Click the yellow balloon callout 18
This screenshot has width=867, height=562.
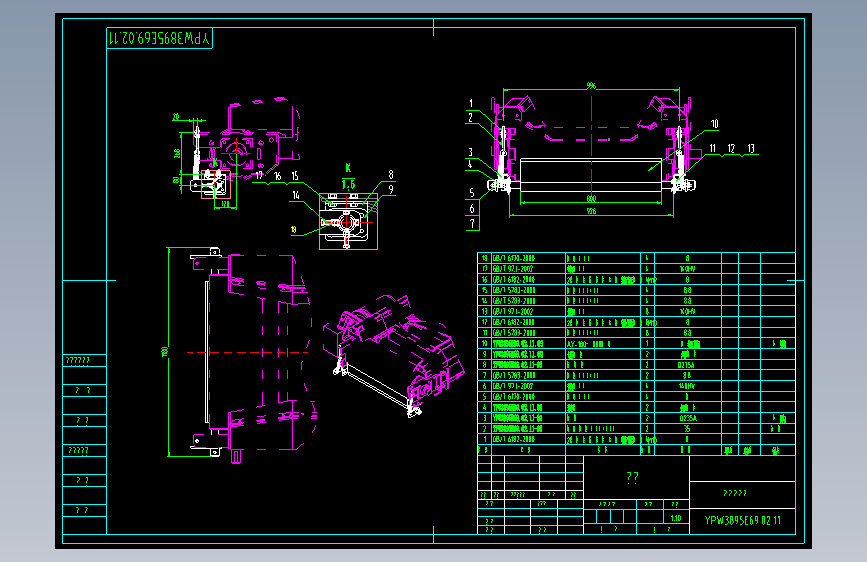(293, 230)
